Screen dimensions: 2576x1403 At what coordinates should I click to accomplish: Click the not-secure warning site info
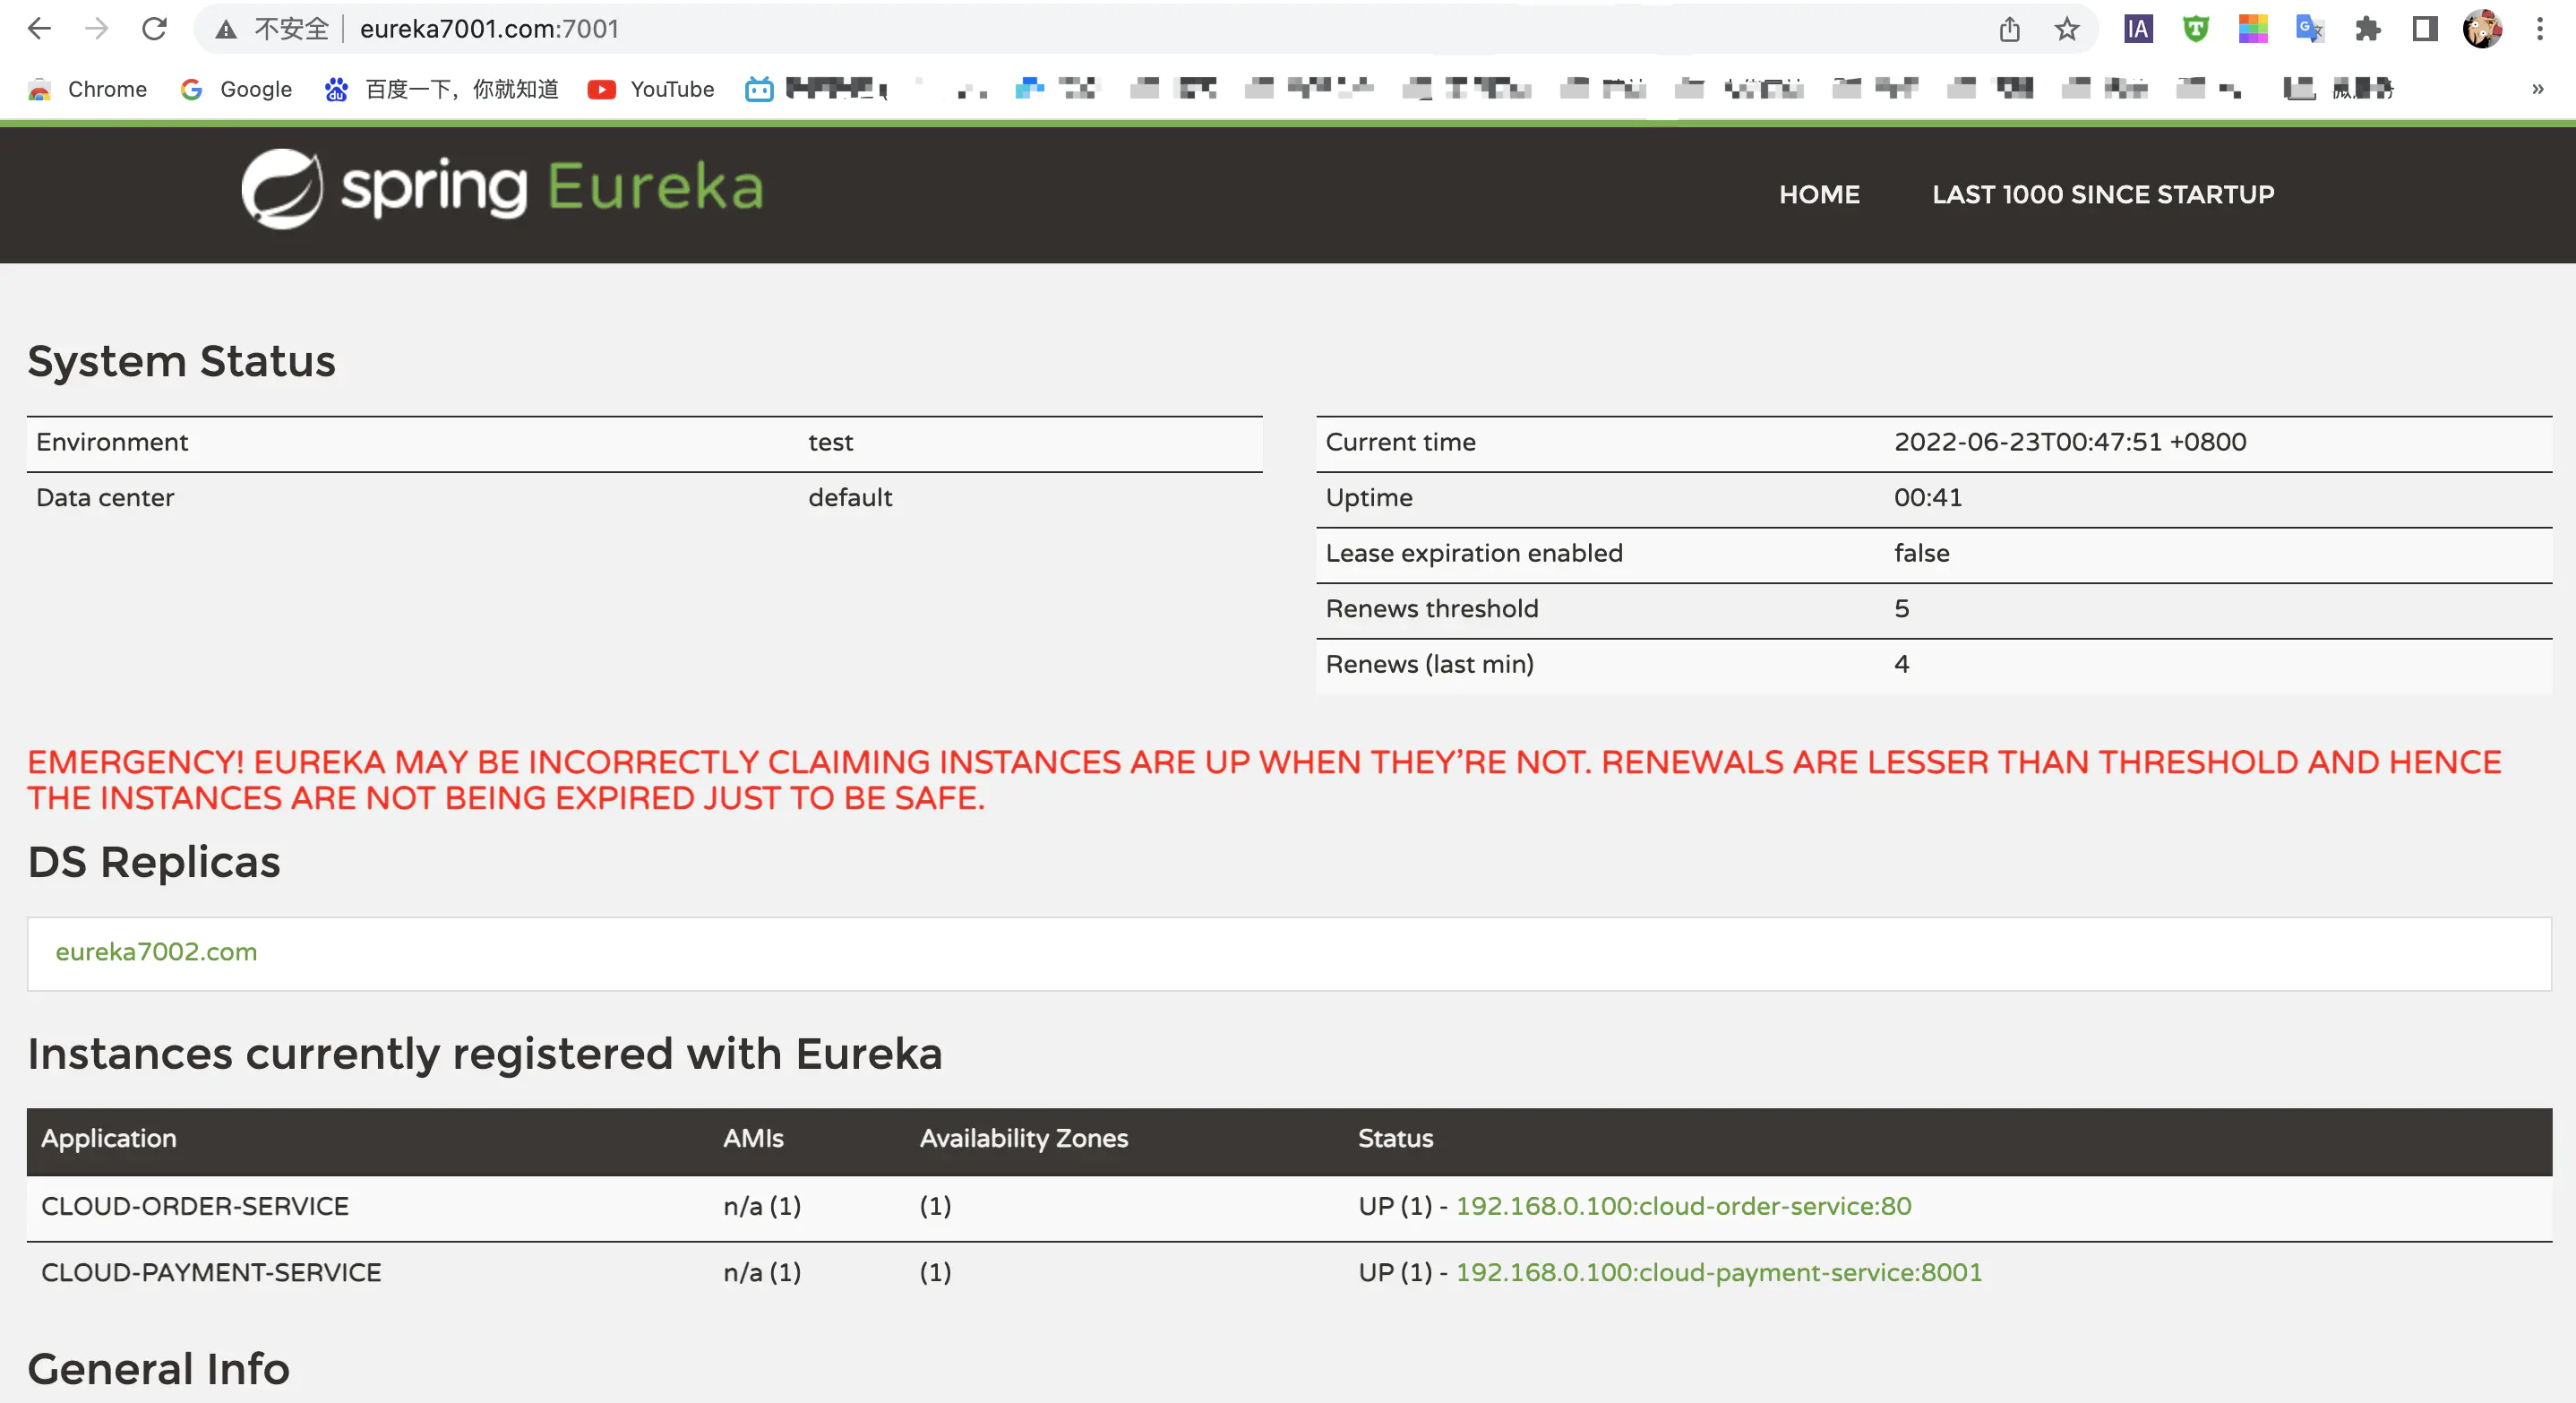click(273, 29)
